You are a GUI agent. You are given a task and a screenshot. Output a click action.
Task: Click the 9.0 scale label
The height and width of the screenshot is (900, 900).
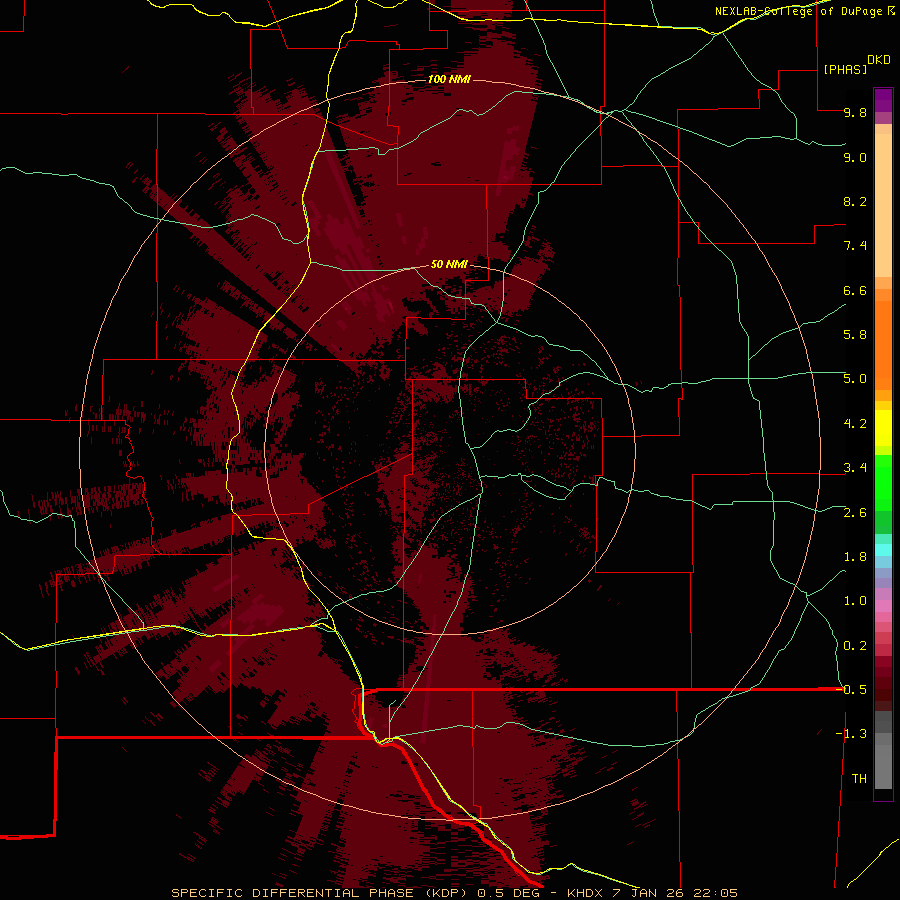[x=855, y=157]
